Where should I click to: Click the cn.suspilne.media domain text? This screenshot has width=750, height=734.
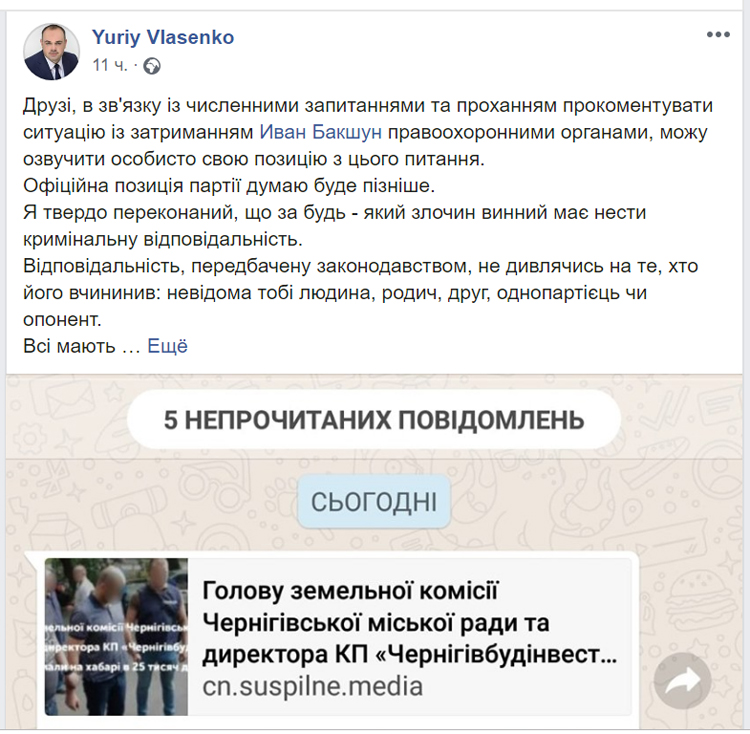[x=312, y=687]
